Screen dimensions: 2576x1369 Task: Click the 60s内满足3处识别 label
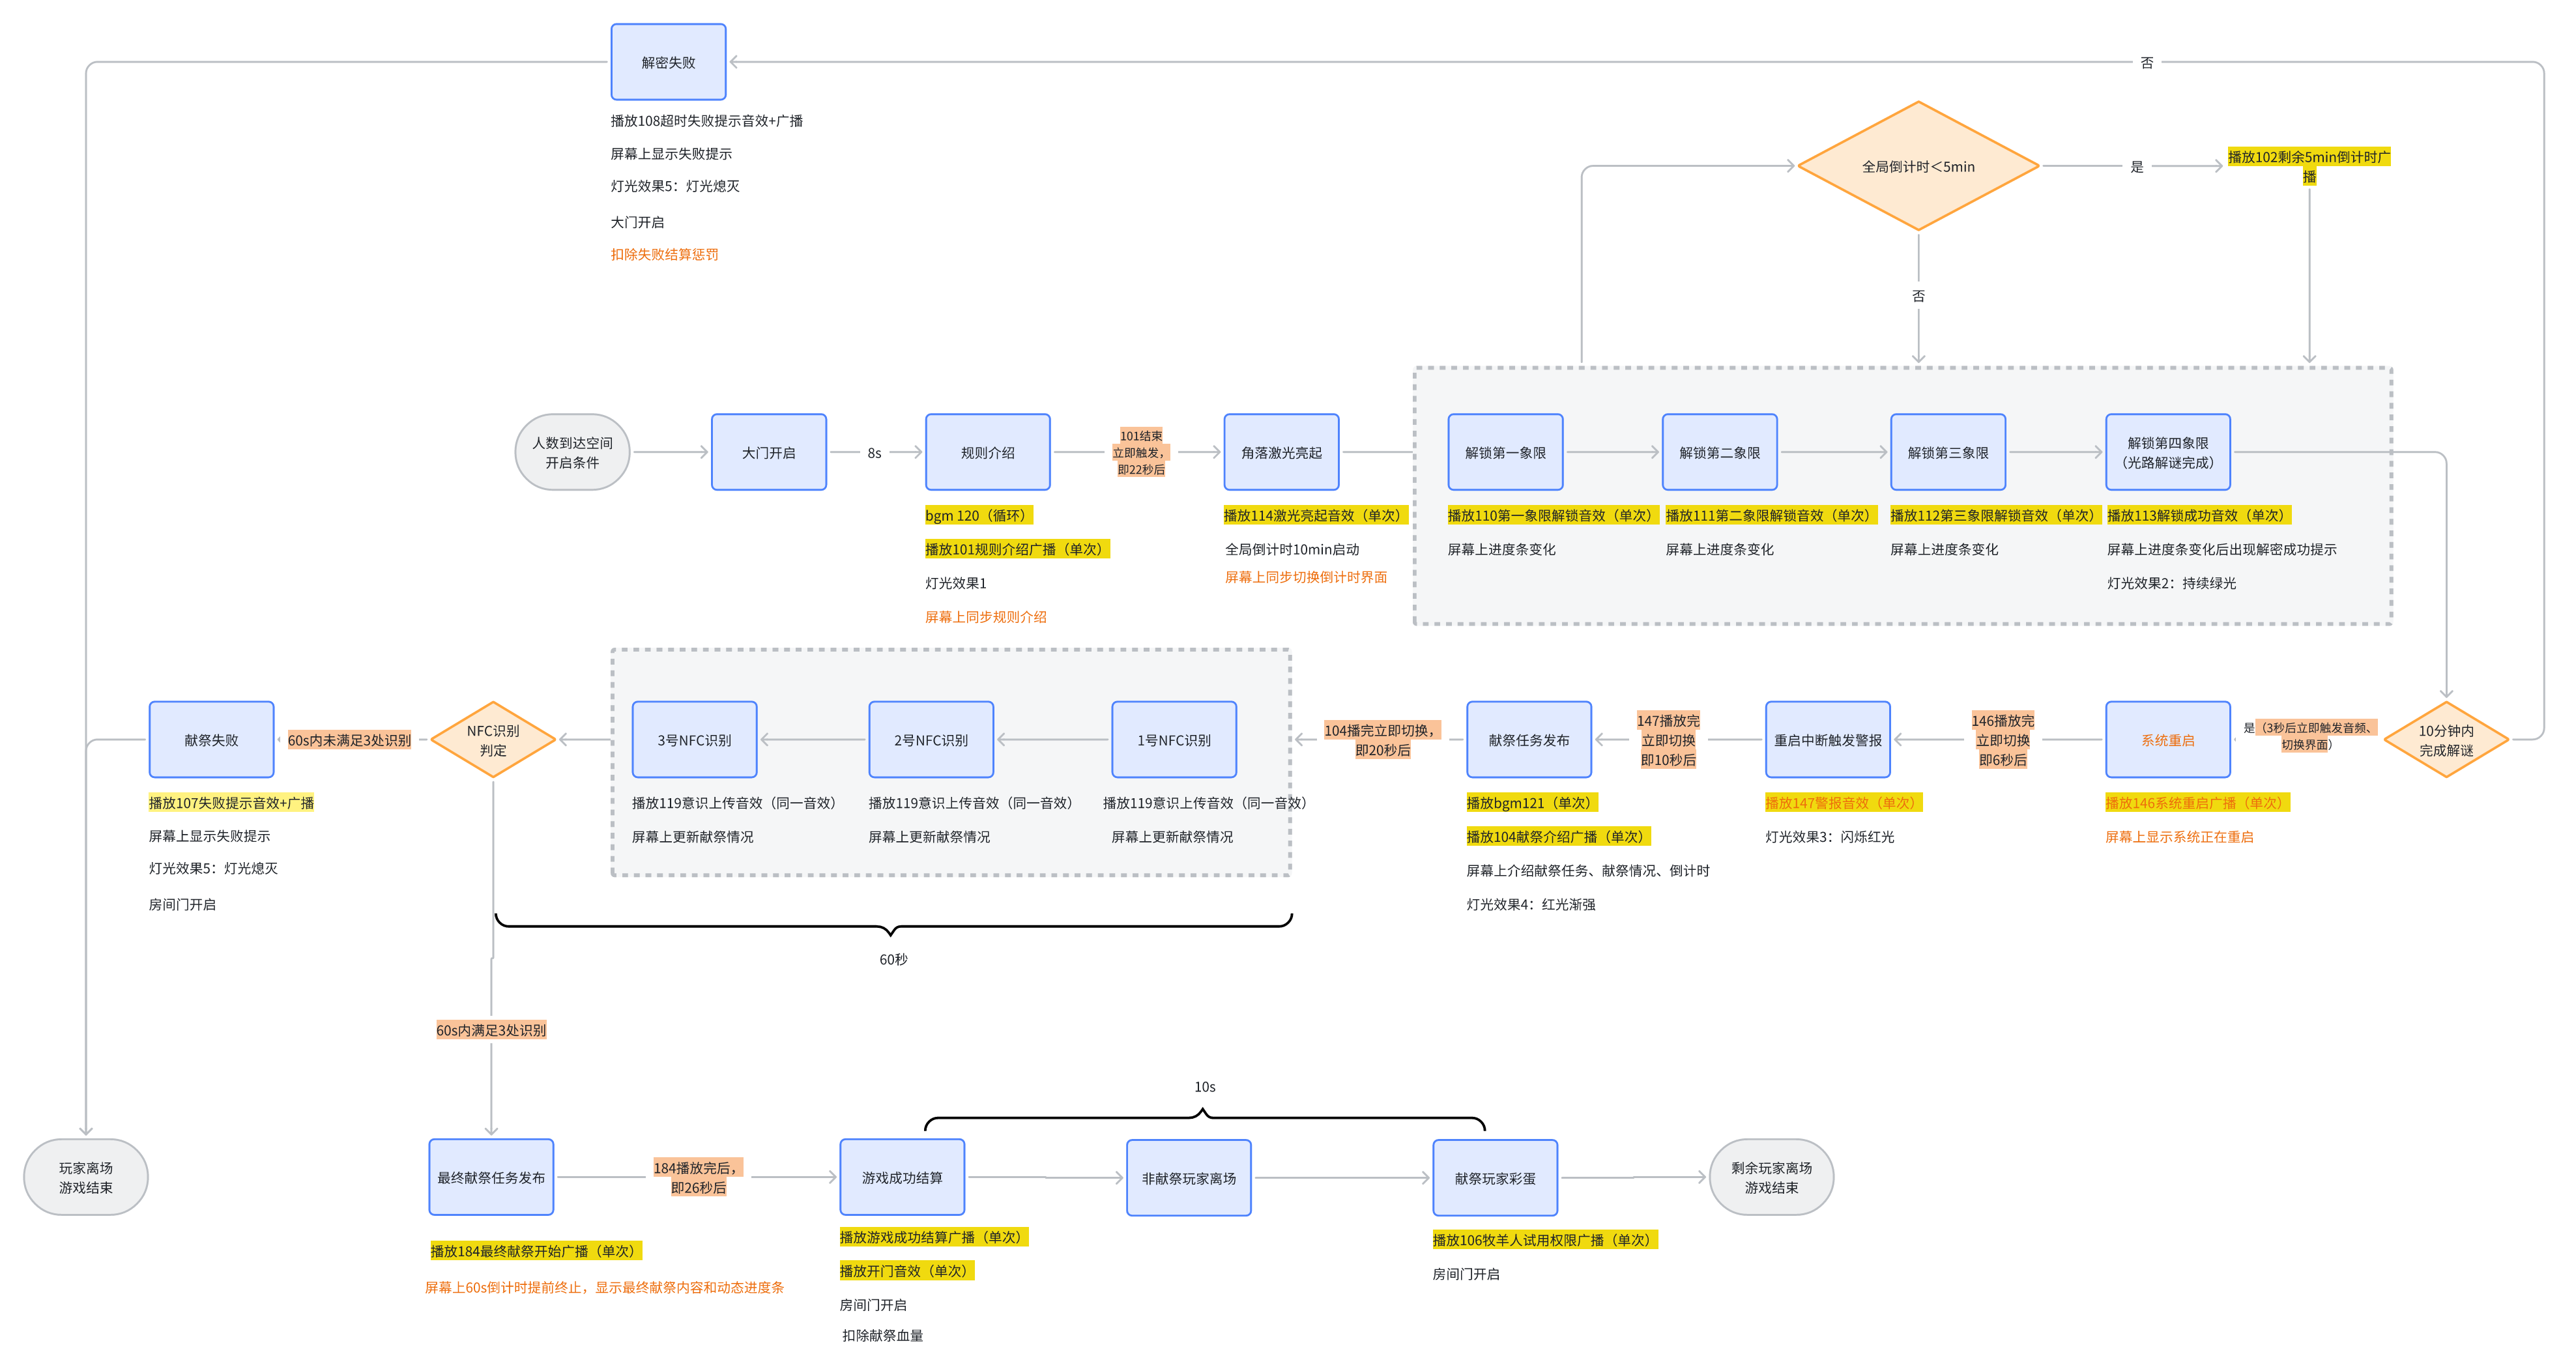(x=491, y=1030)
